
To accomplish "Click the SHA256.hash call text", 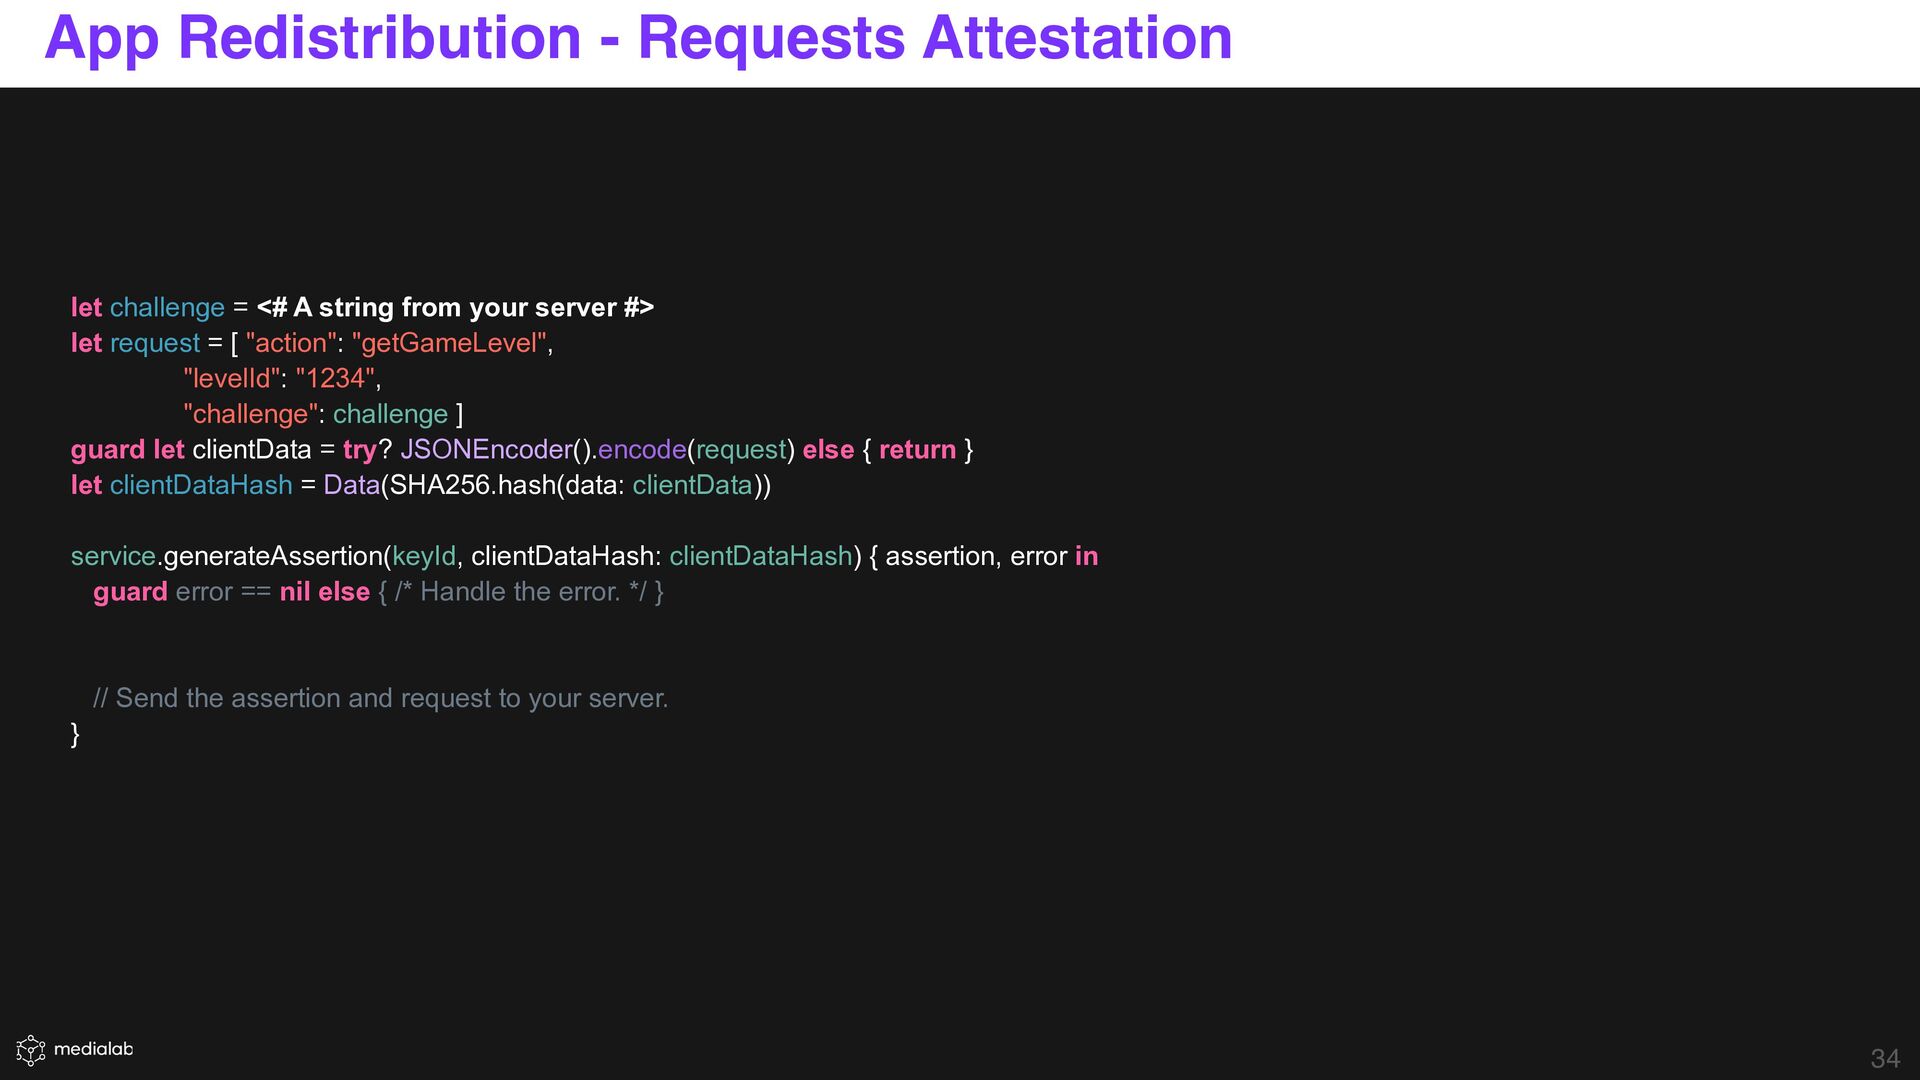I will tap(472, 485).
